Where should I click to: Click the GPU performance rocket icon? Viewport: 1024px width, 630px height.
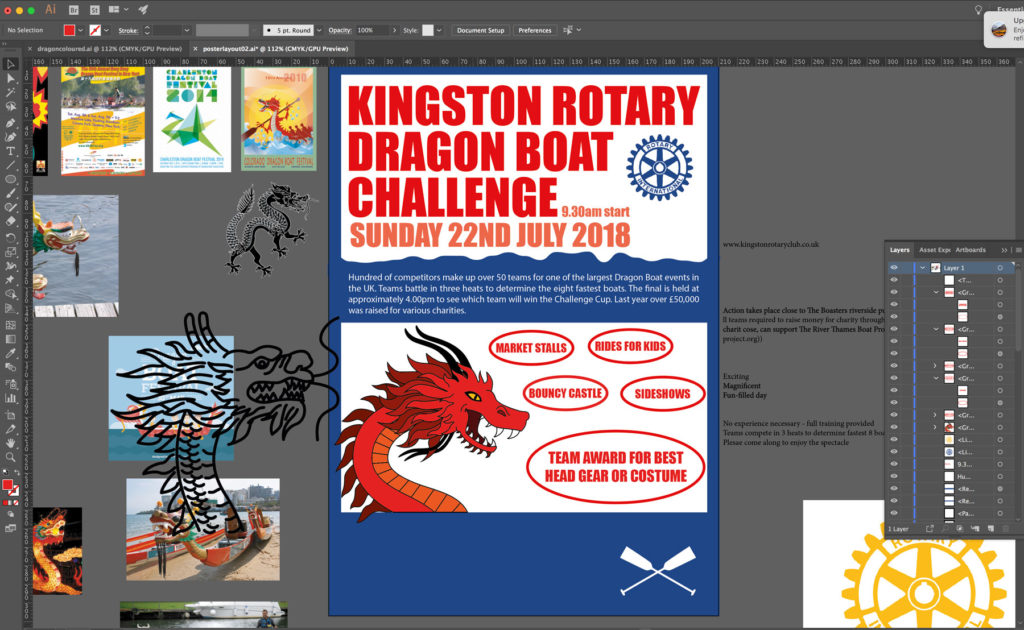tap(144, 10)
